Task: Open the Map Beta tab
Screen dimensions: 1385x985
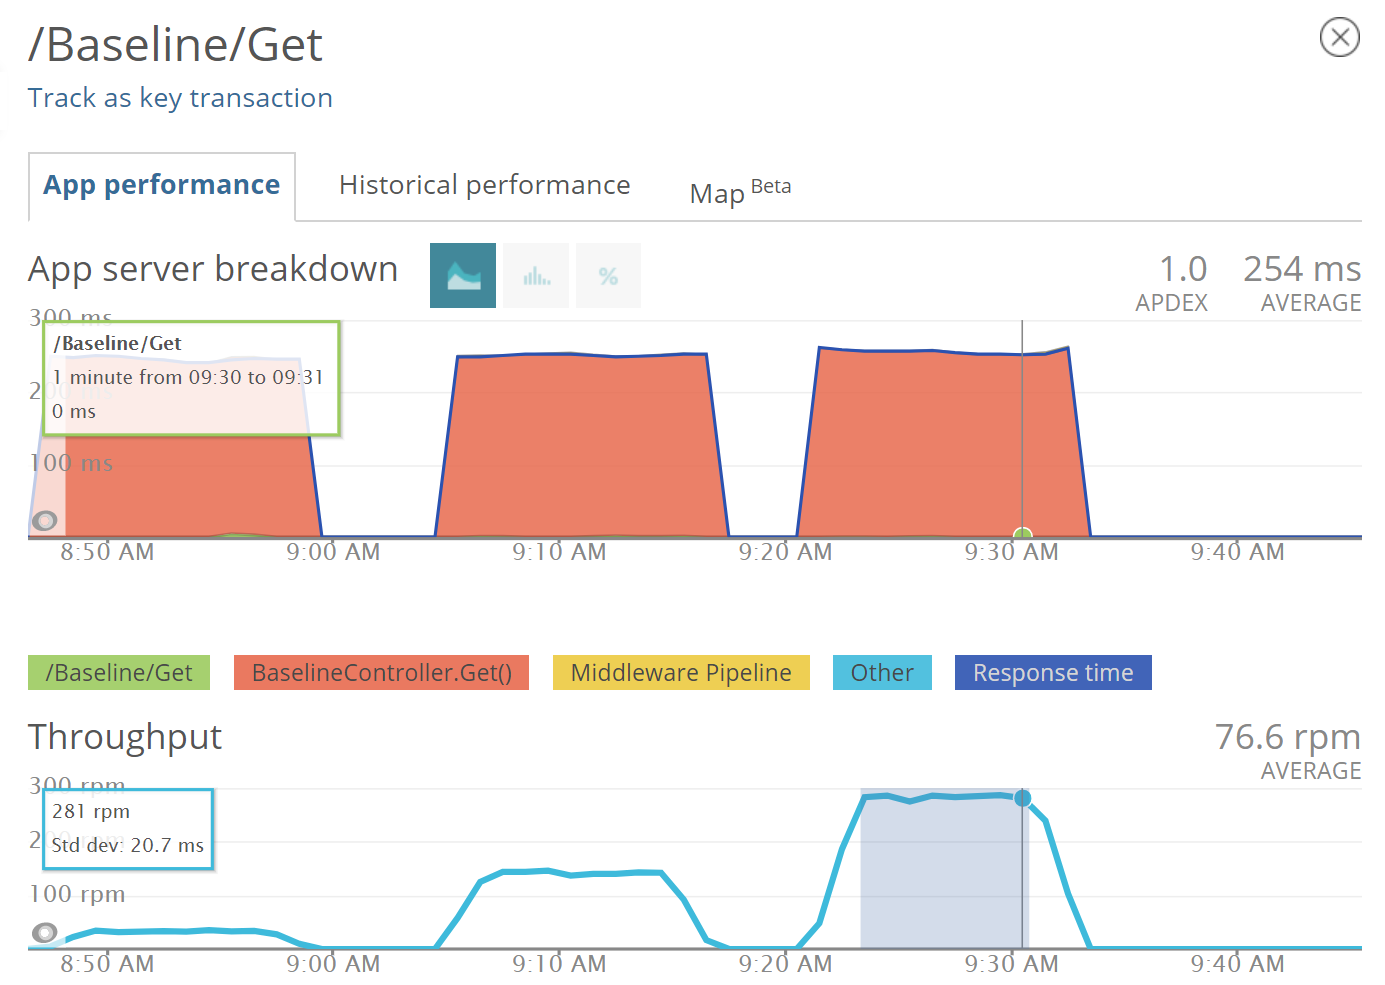Action: coord(740,190)
